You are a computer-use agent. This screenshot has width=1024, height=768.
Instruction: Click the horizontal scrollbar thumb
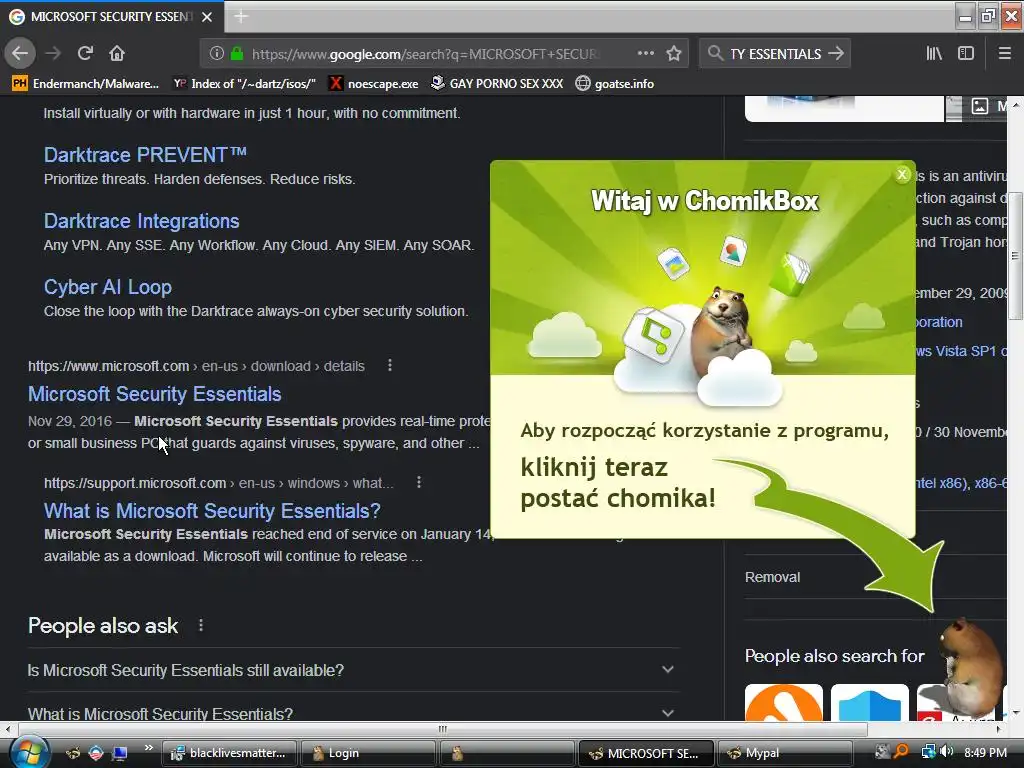click(x=442, y=728)
